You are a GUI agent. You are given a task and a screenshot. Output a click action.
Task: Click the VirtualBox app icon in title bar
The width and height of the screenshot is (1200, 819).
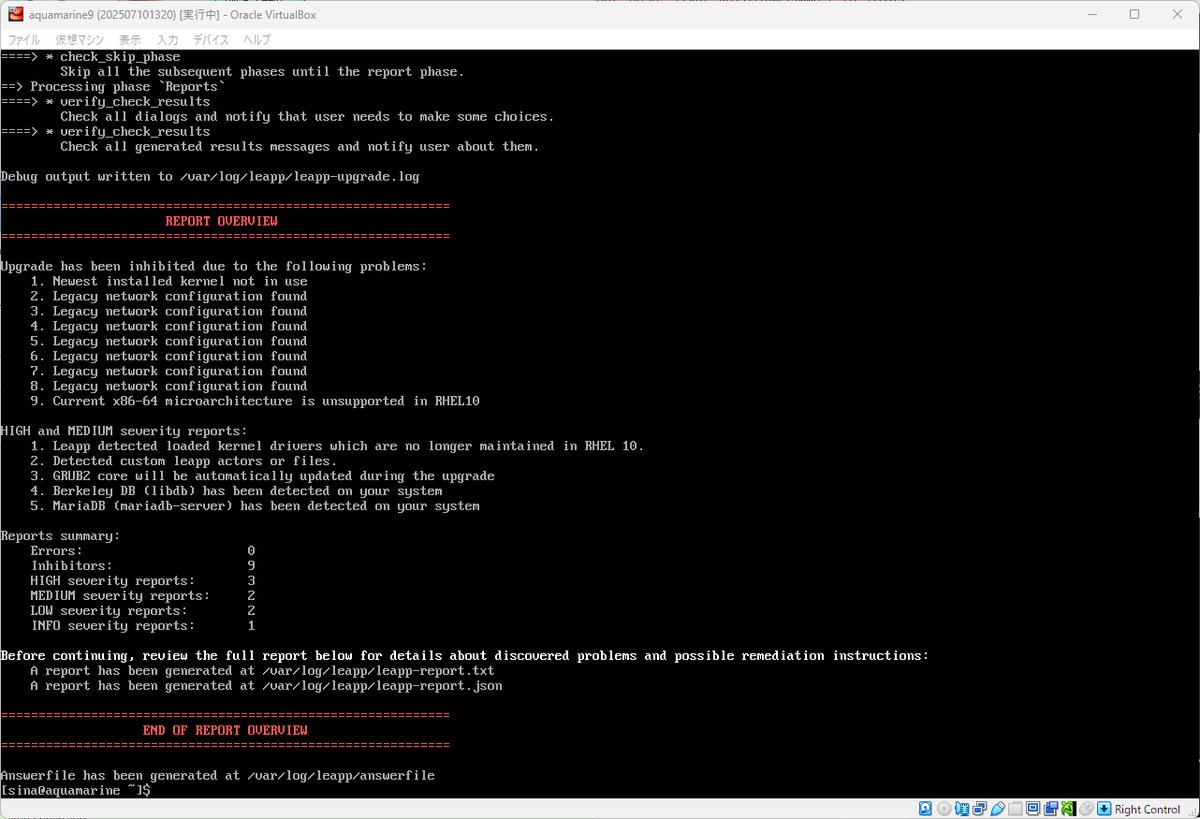click(x=15, y=15)
